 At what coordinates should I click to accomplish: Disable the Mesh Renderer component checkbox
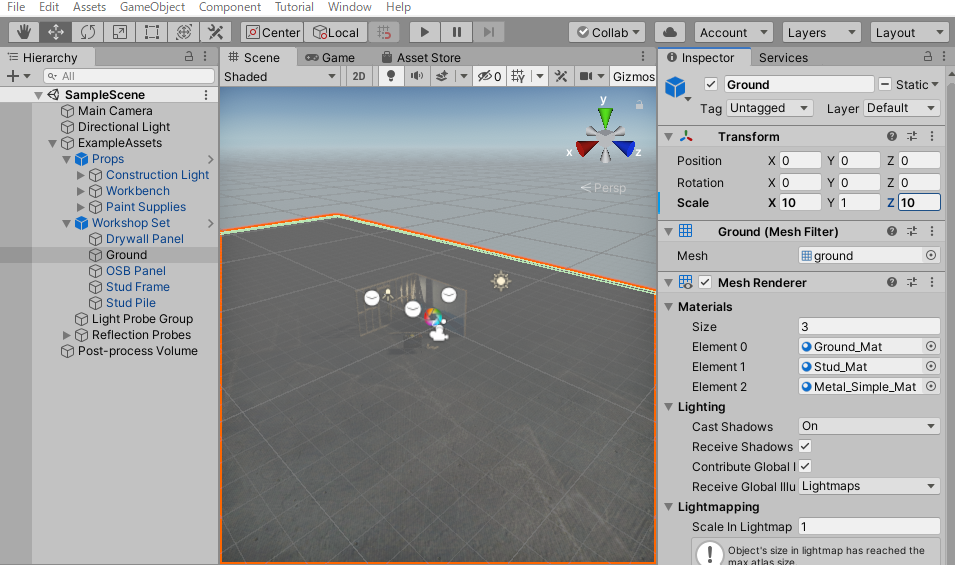click(x=706, y=283)
